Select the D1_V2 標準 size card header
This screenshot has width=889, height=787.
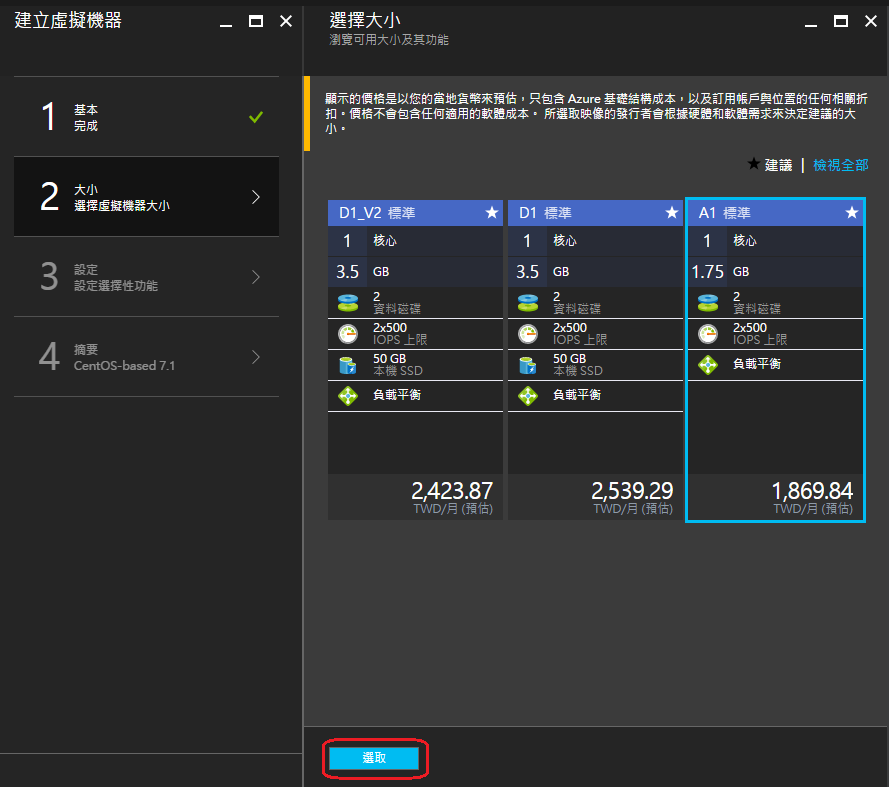[x=415, y=213]
